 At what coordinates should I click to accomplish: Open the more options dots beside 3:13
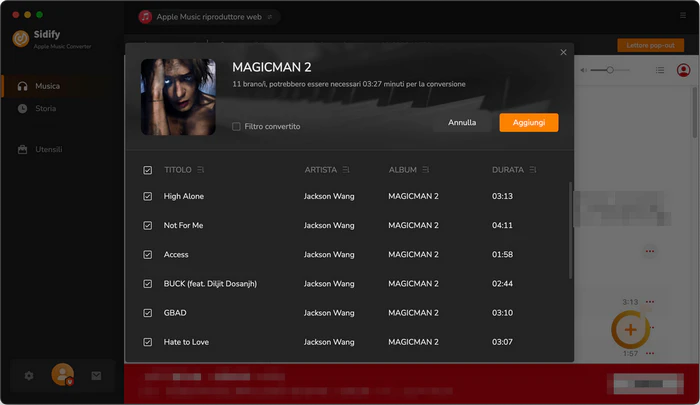point(650,302)
